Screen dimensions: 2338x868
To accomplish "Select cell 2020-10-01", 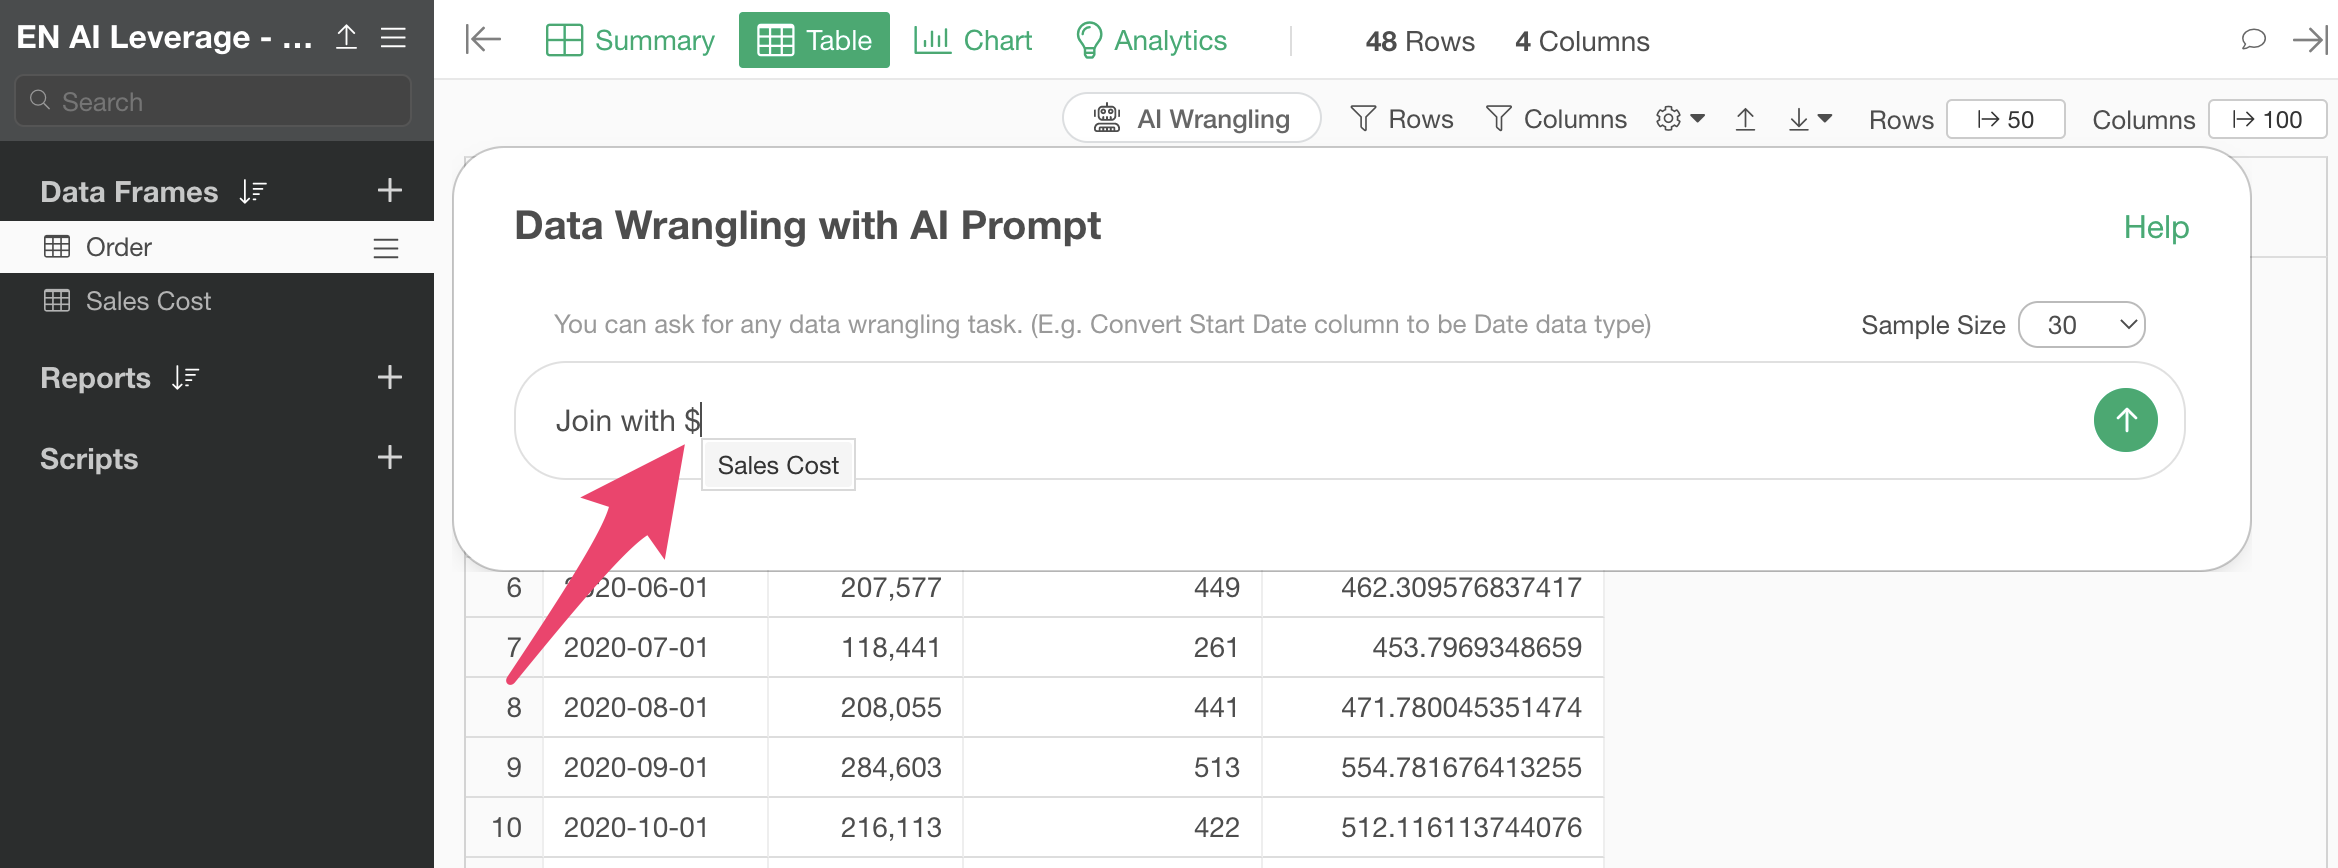I will pos(655,827).
